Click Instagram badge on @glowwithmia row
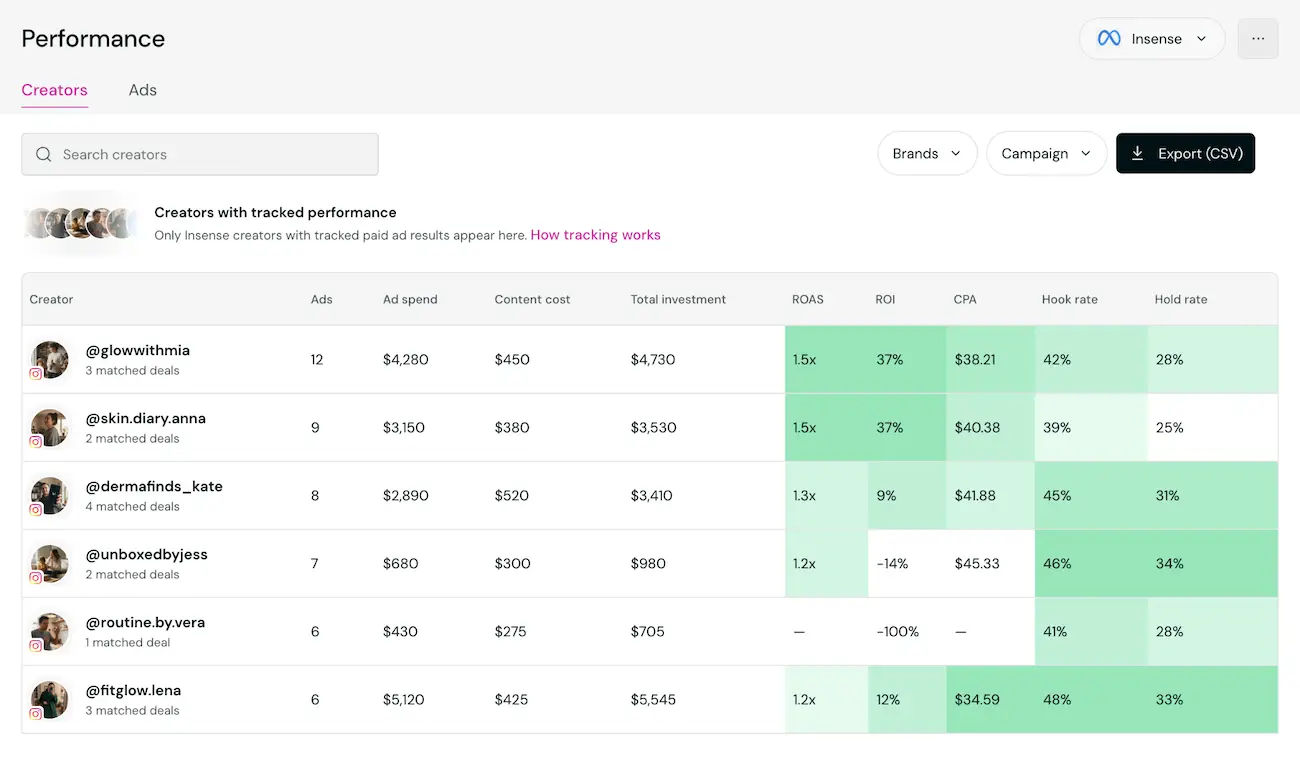This screenshot has width=1300, height=760. coord(35,374)
